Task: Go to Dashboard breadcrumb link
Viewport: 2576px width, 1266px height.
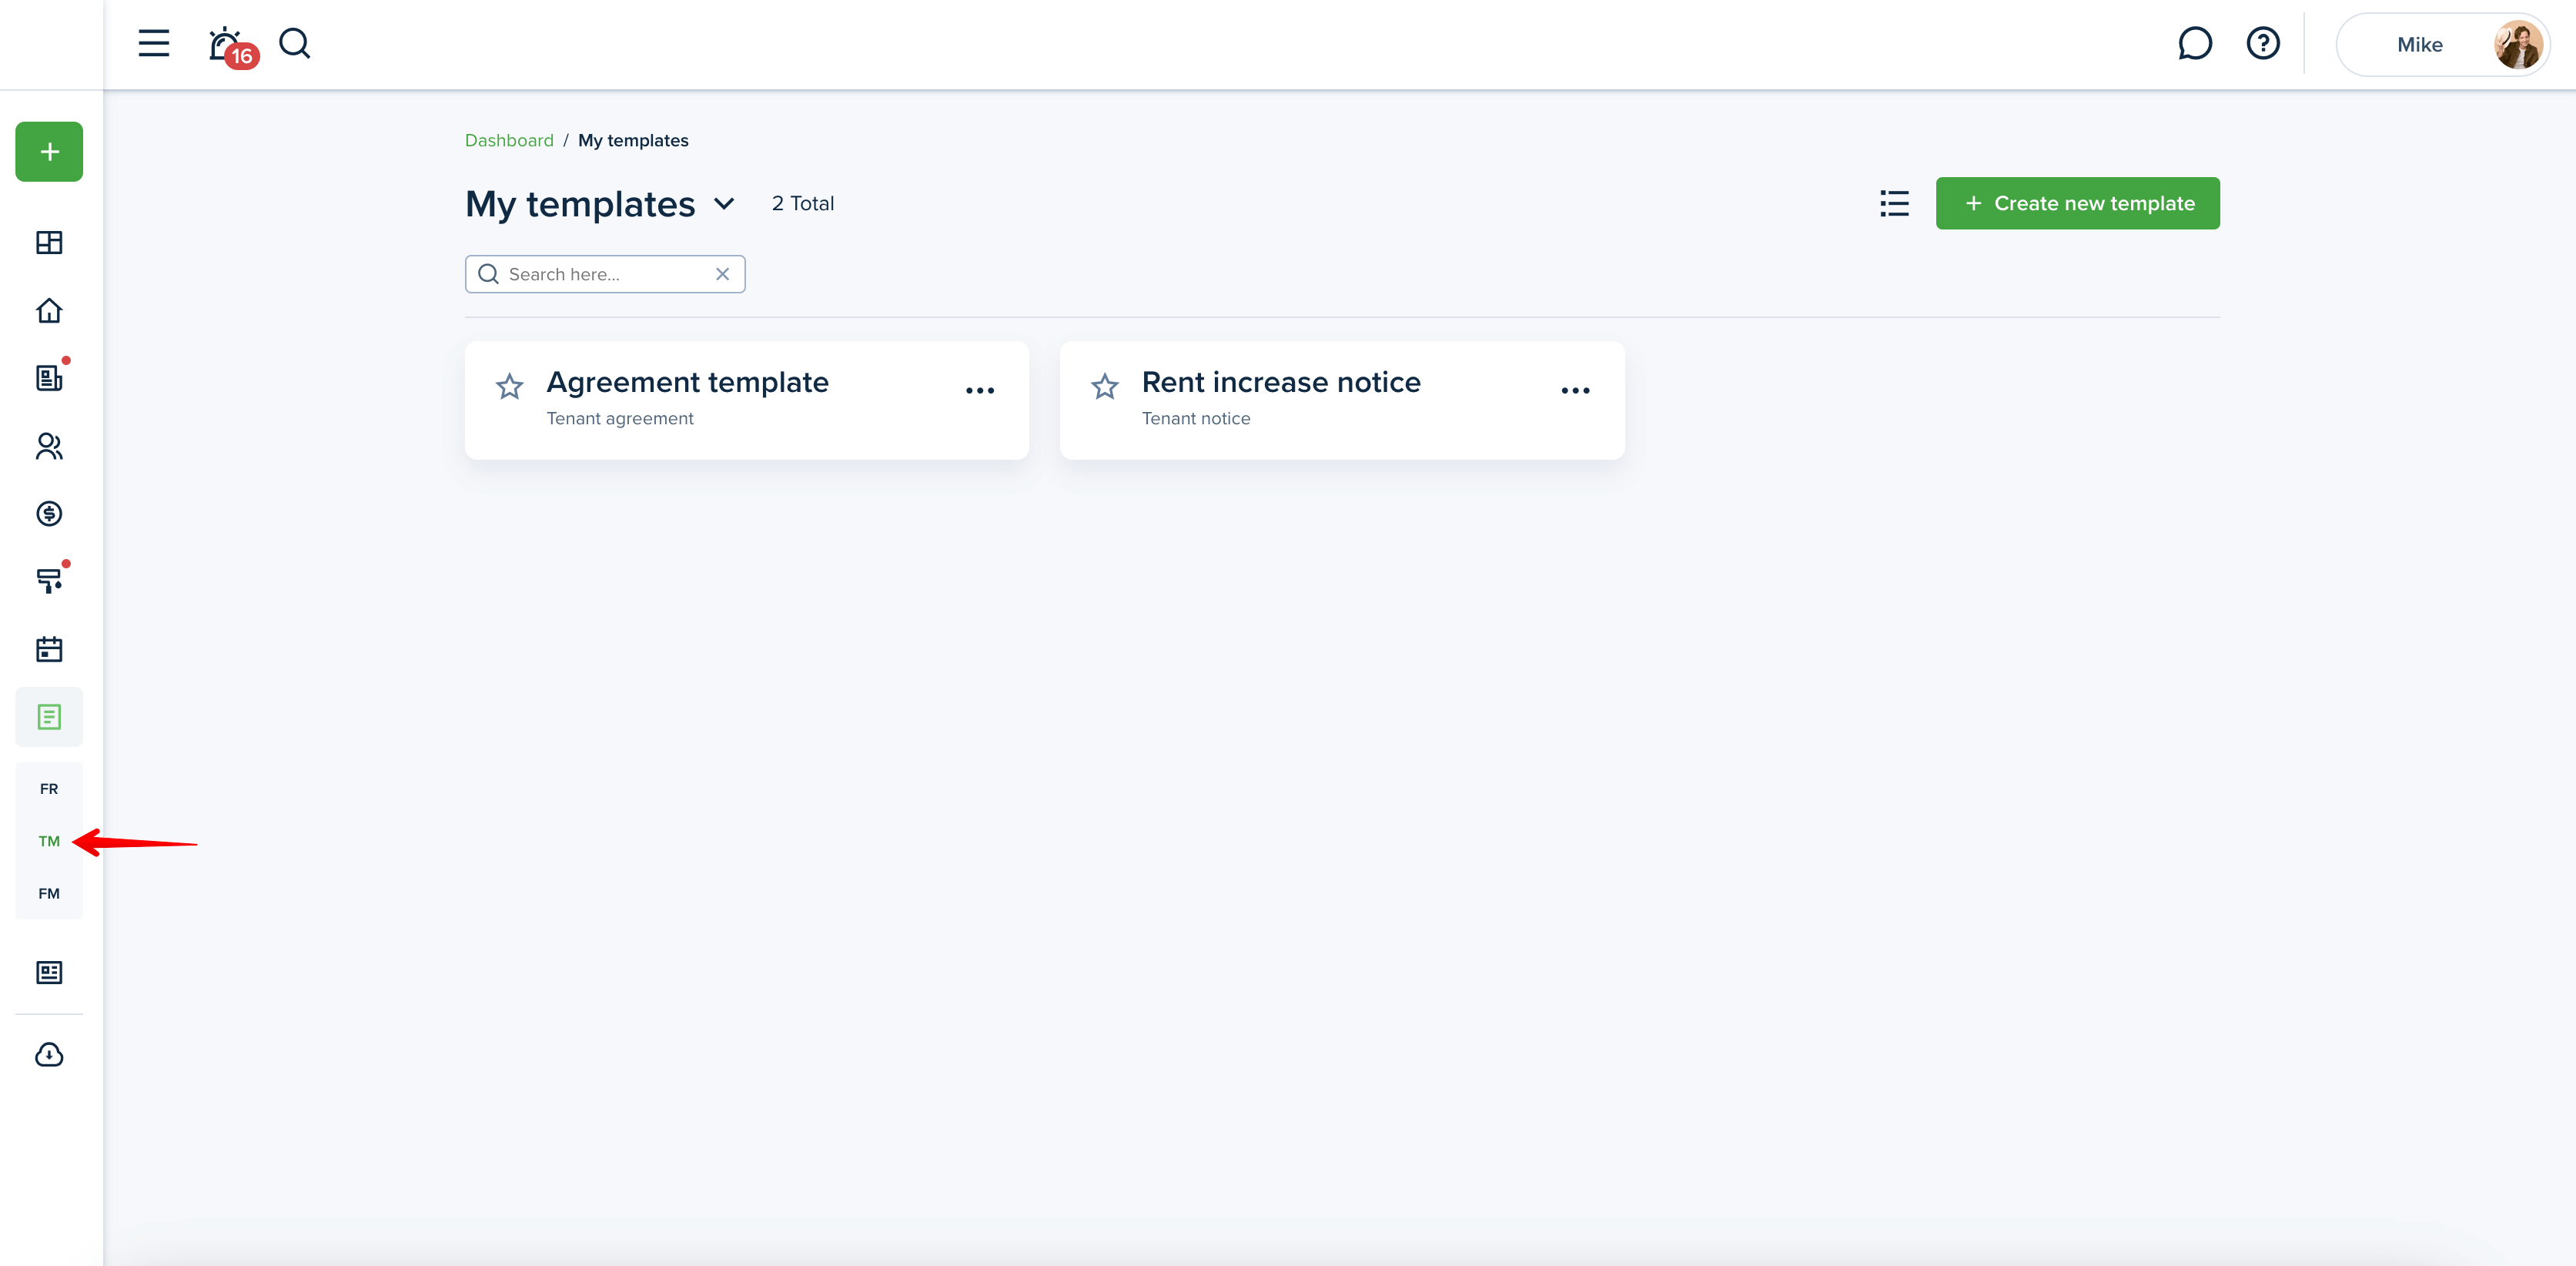Action: click(x=509, y=141)
